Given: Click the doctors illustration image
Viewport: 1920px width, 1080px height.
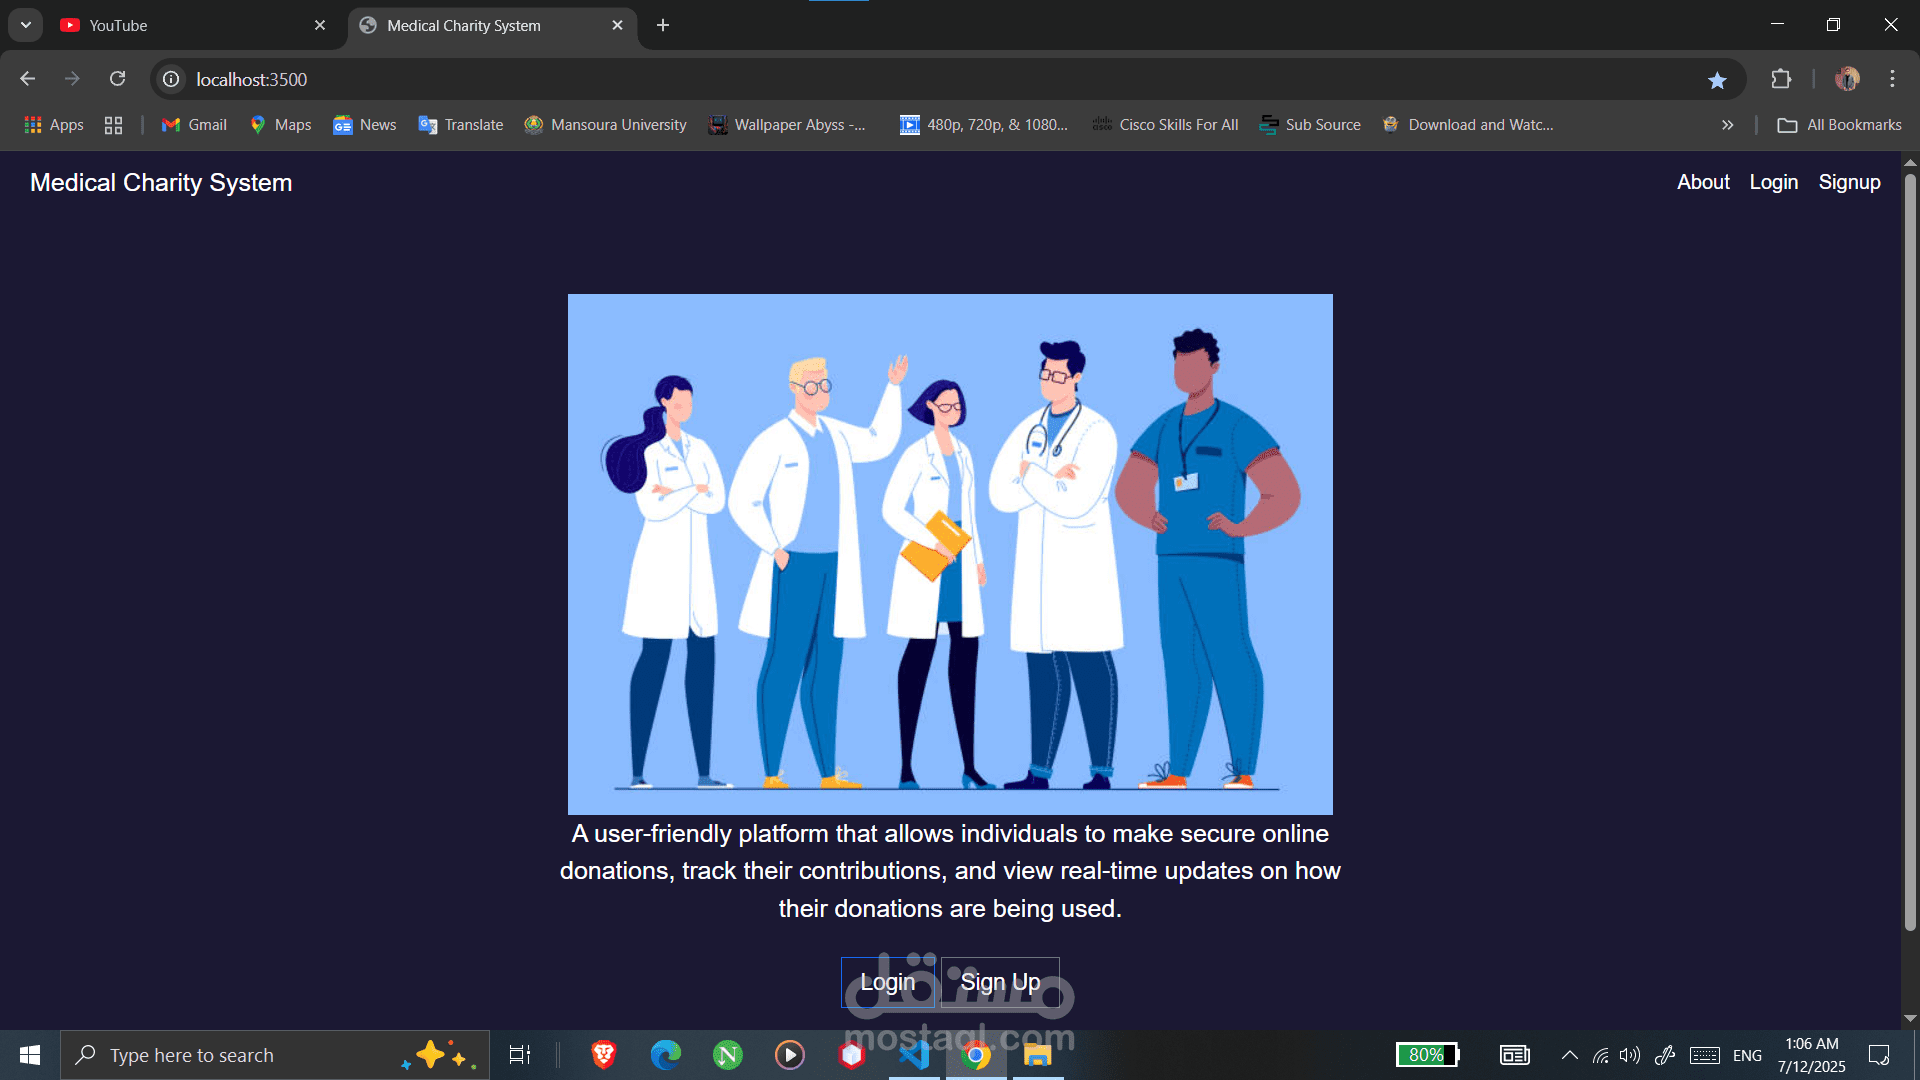Looking at the screenshot, I should click(950, 554).
